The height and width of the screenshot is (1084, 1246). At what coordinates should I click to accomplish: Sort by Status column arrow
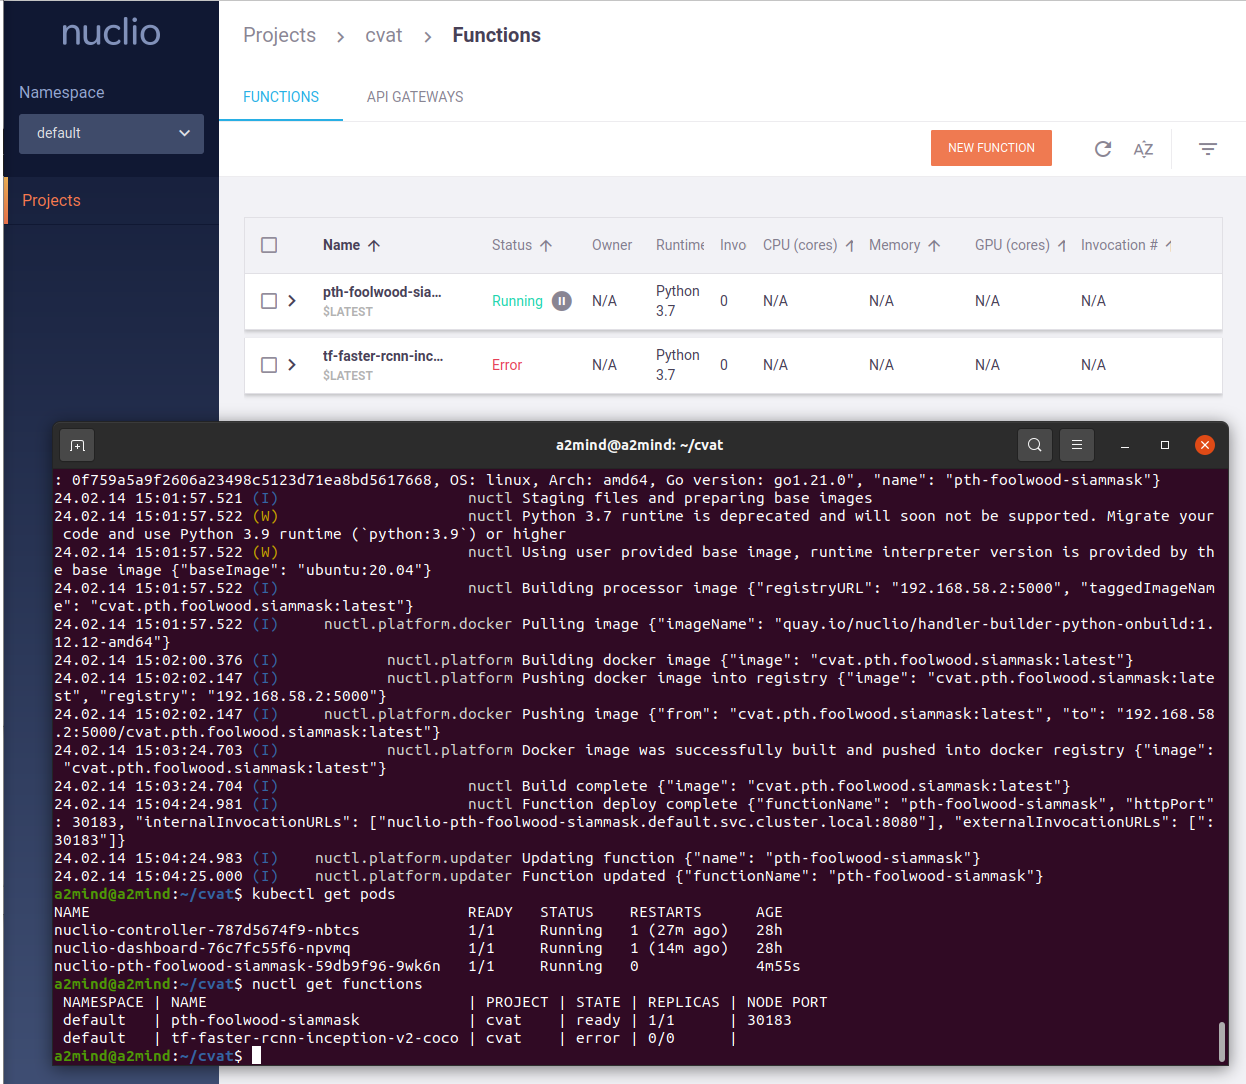point(546,245)
